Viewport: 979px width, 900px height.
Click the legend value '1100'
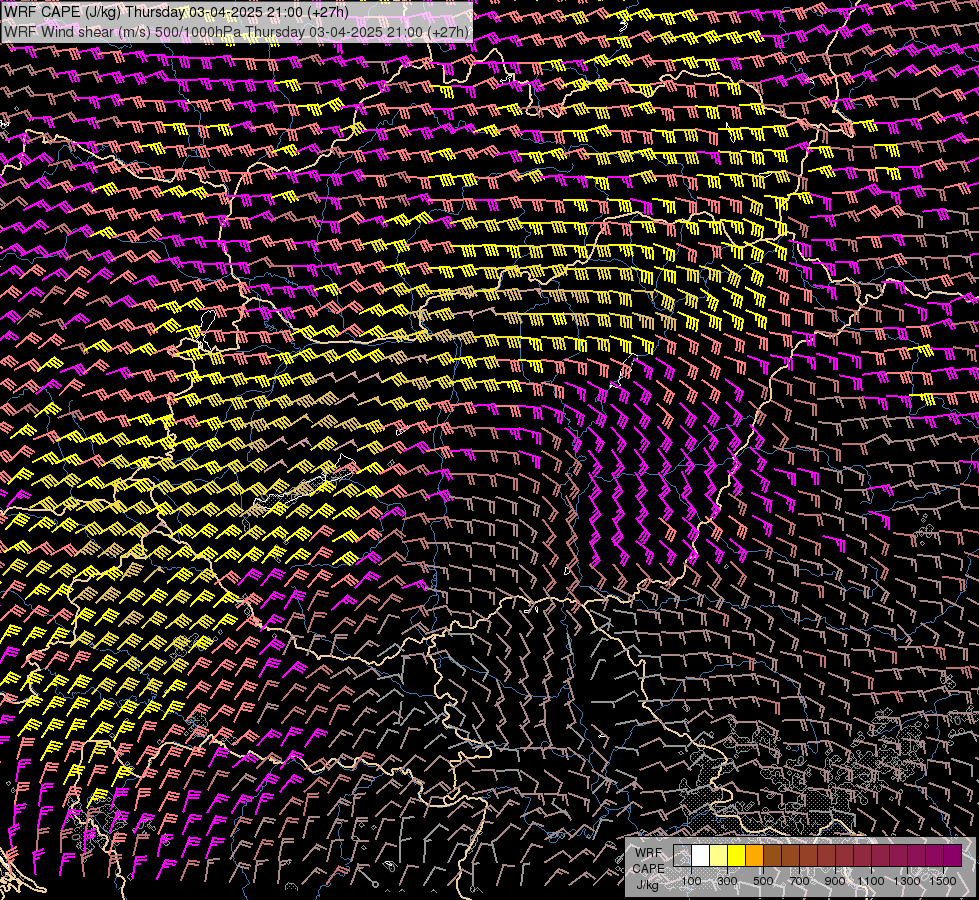coord(870,881)
